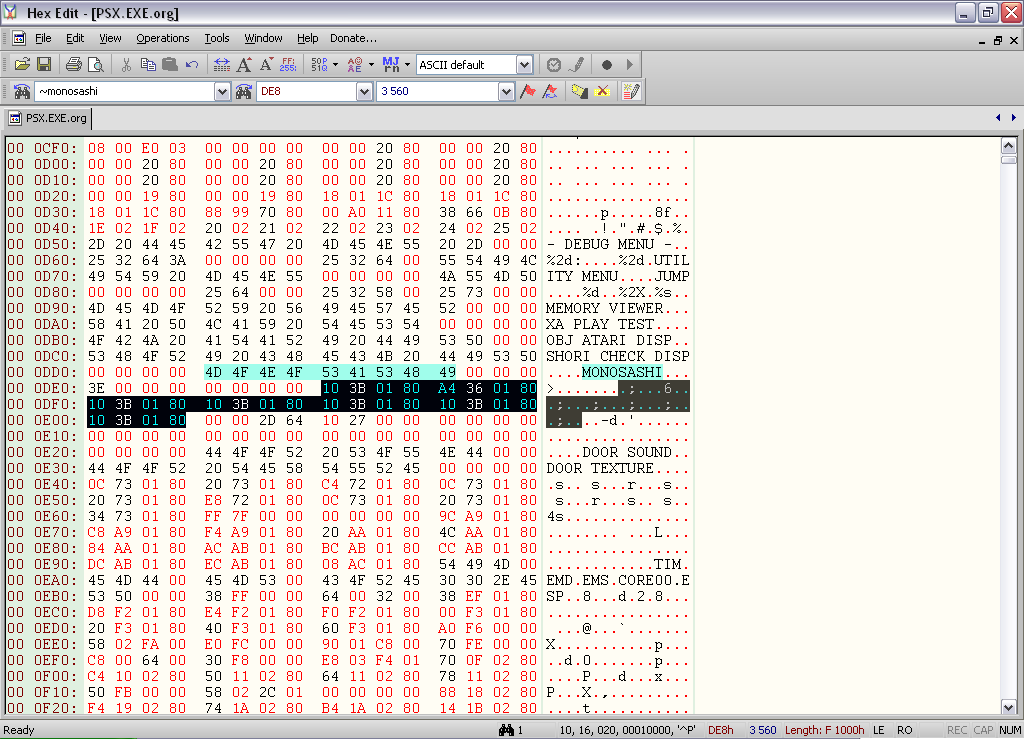Viewport: 1024px width, 739px height.
Task: Click the red flag bookmark icon
Action: (x=528, y=91)
